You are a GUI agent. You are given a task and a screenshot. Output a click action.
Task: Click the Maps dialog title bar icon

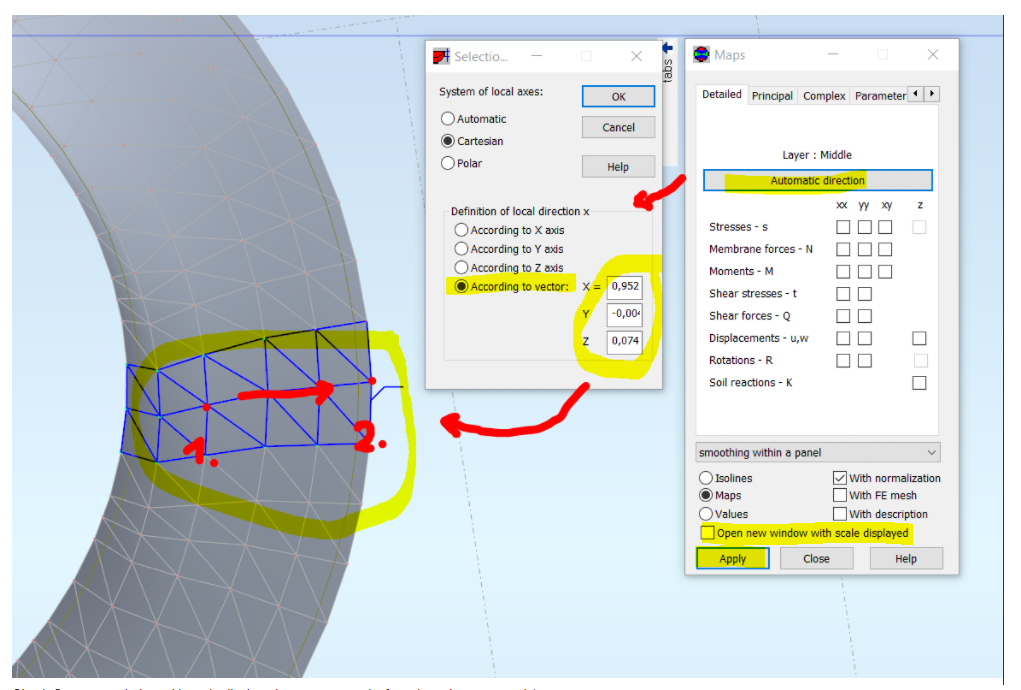701,54
